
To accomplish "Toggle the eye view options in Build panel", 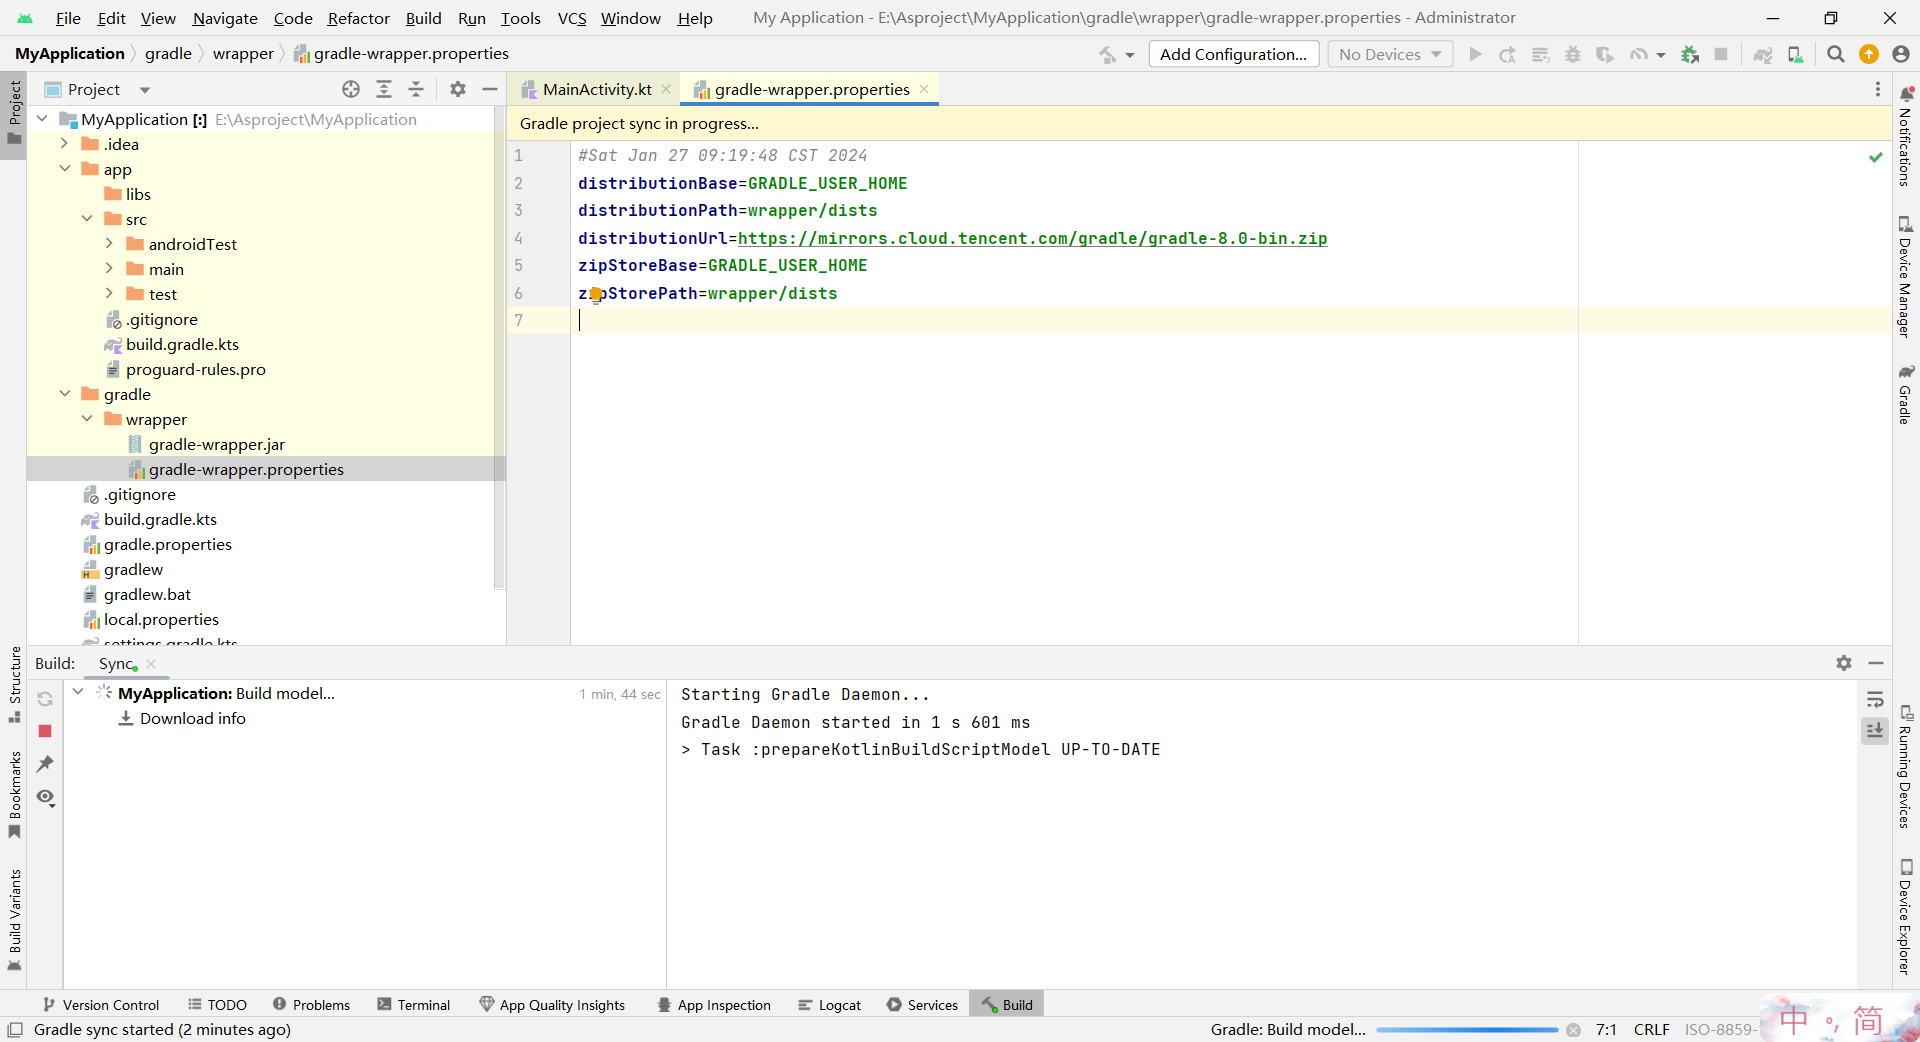I will [x=45, y=797].
